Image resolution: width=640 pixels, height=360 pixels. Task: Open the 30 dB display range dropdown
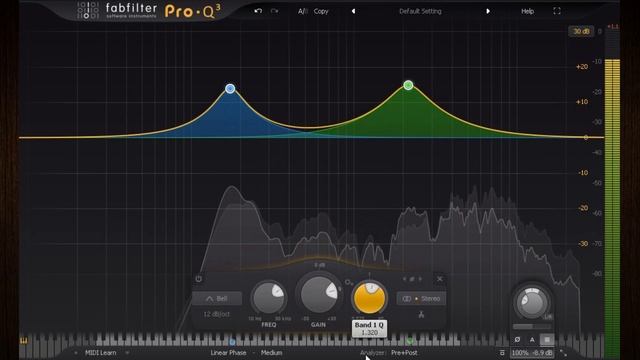pos(581,31)
